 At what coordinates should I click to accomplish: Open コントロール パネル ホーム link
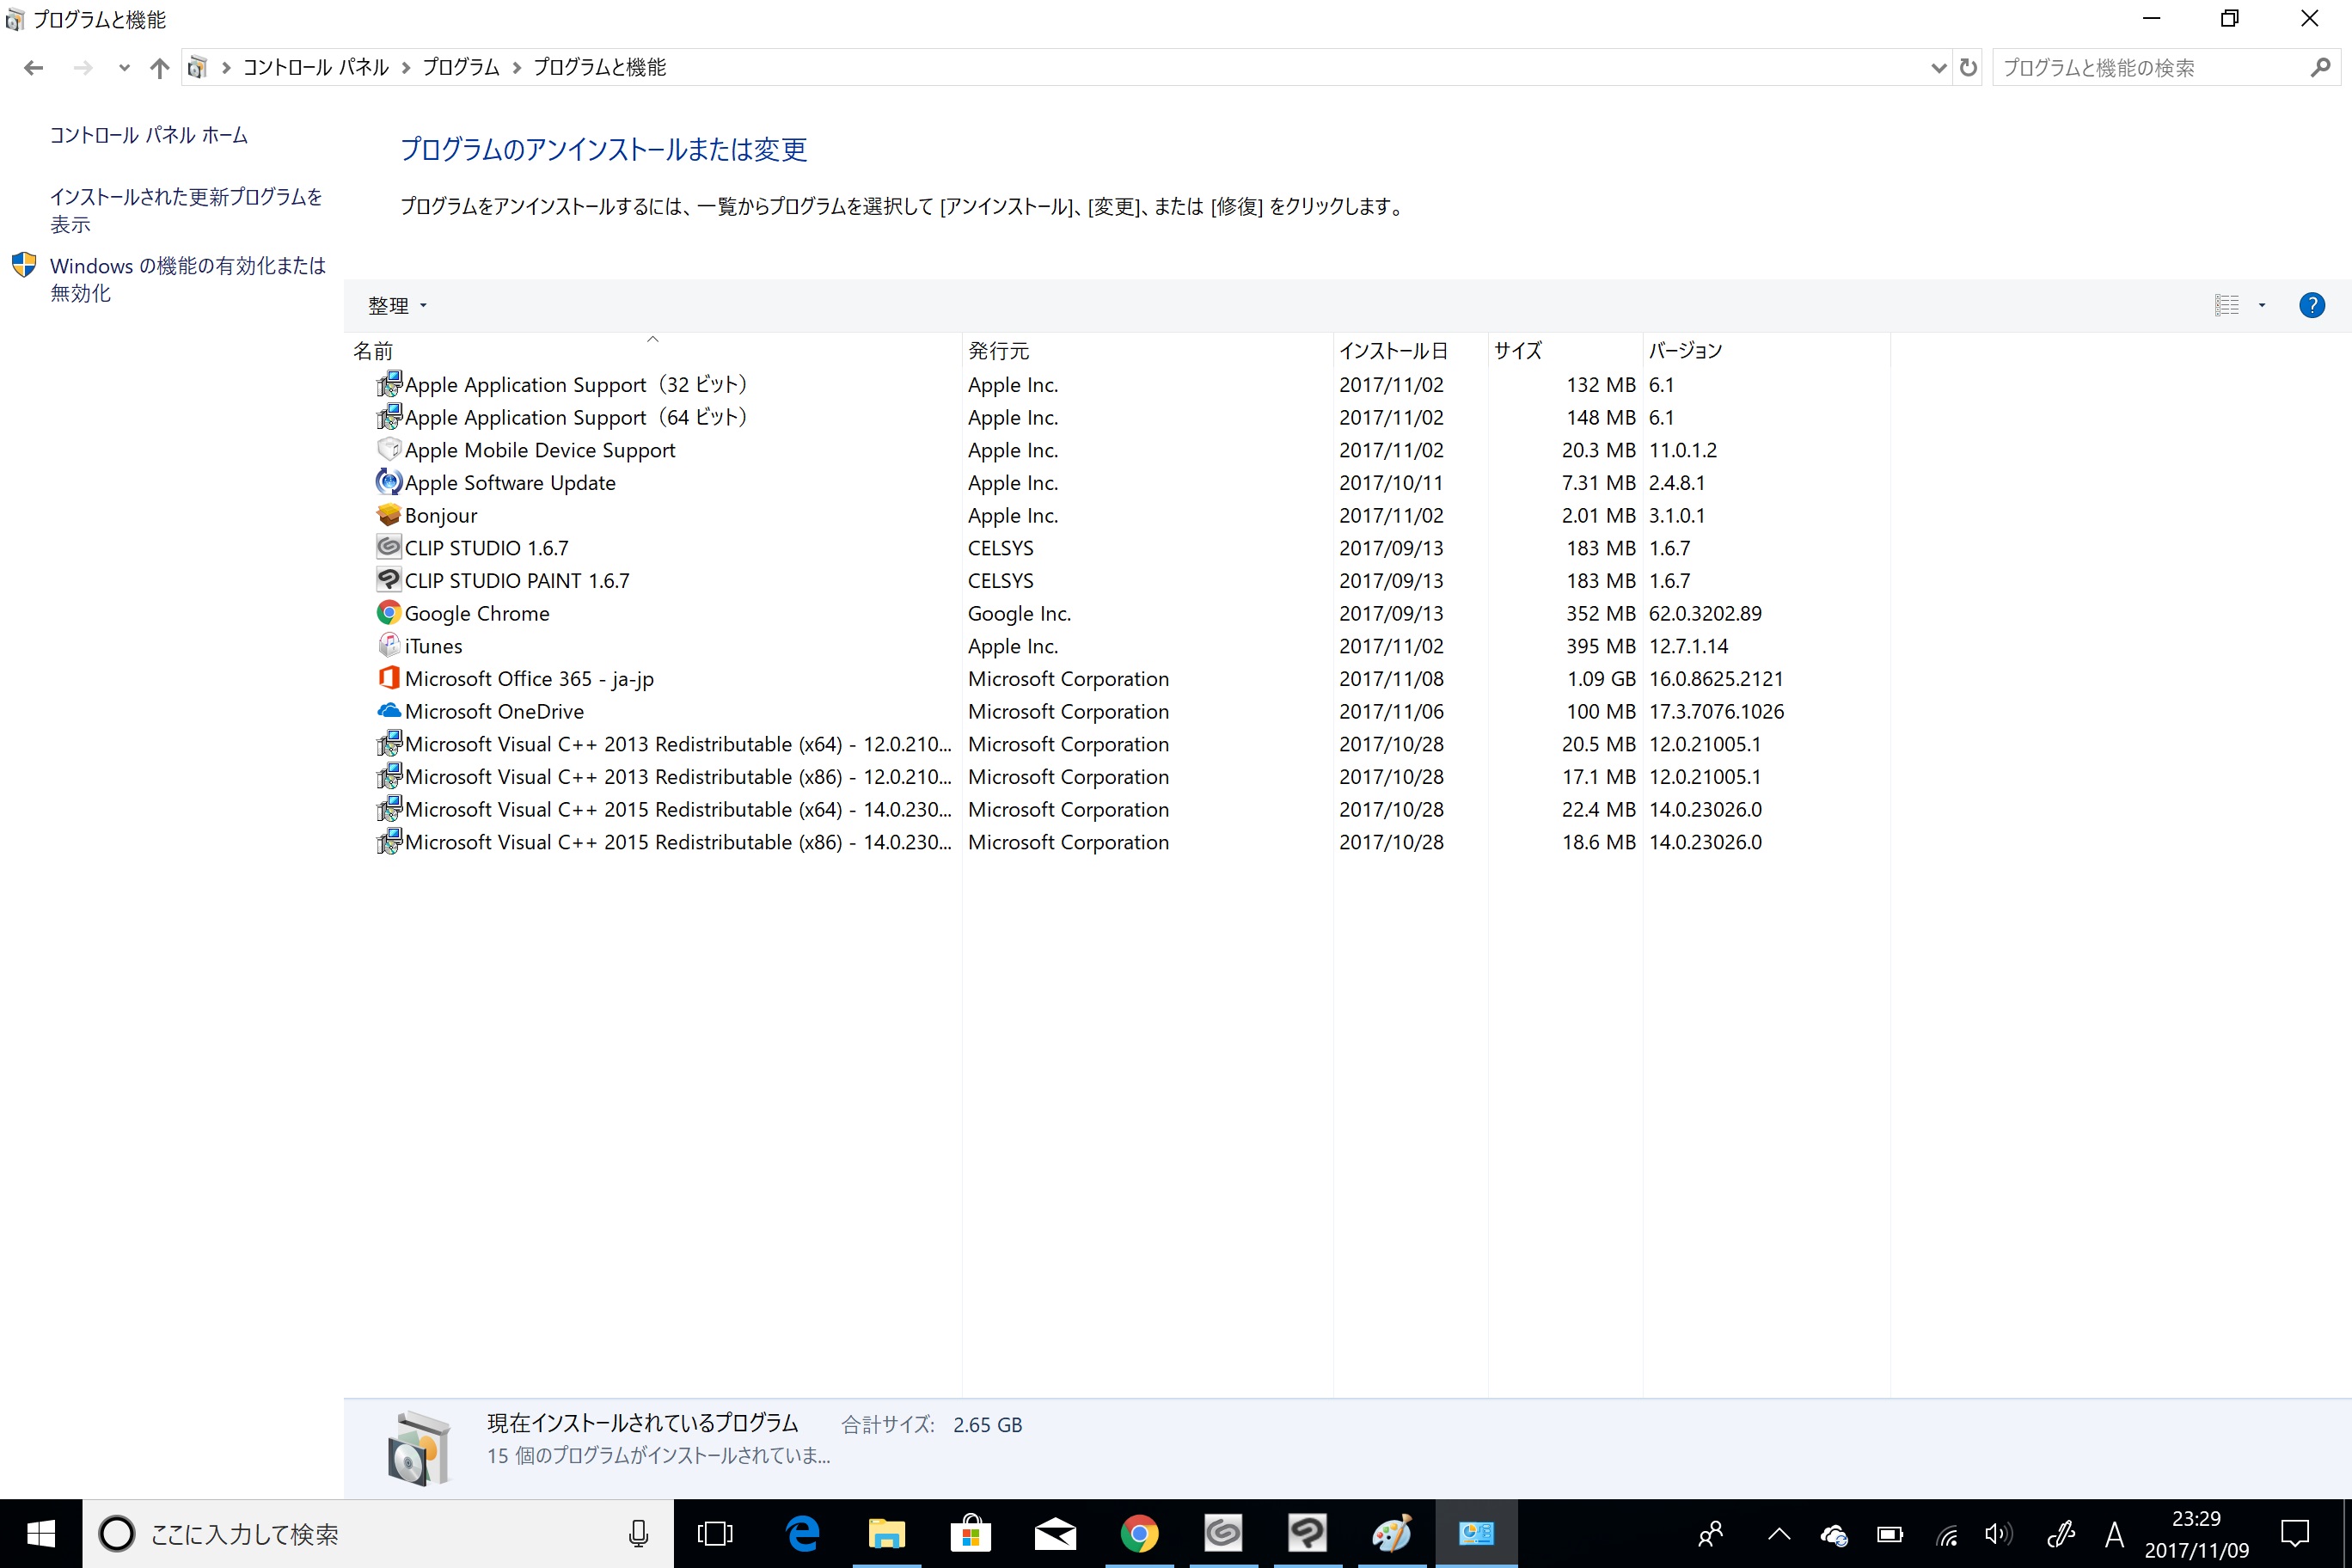149,135
